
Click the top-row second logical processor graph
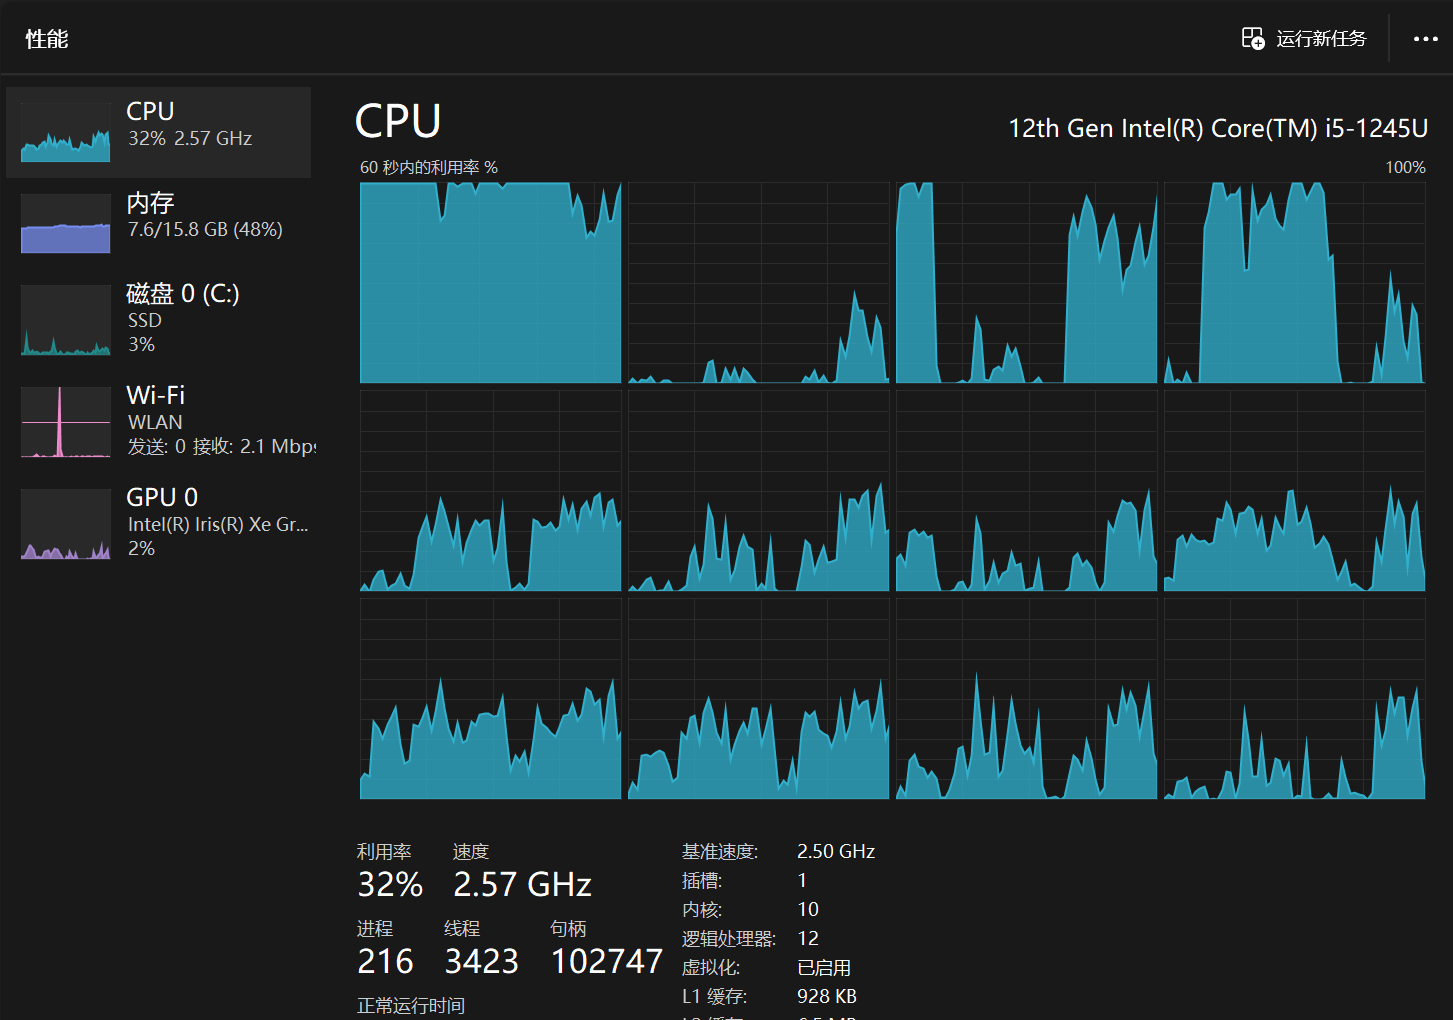pyautogui.click(x=758, y=282)
